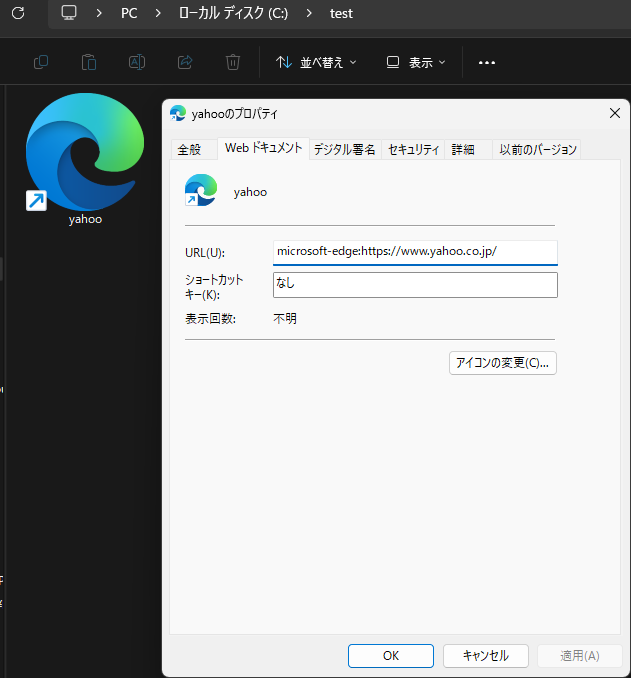This screenshot has height=678, width=631.
Task: Open the 表示 view dropdown
Action: (416, 62)
